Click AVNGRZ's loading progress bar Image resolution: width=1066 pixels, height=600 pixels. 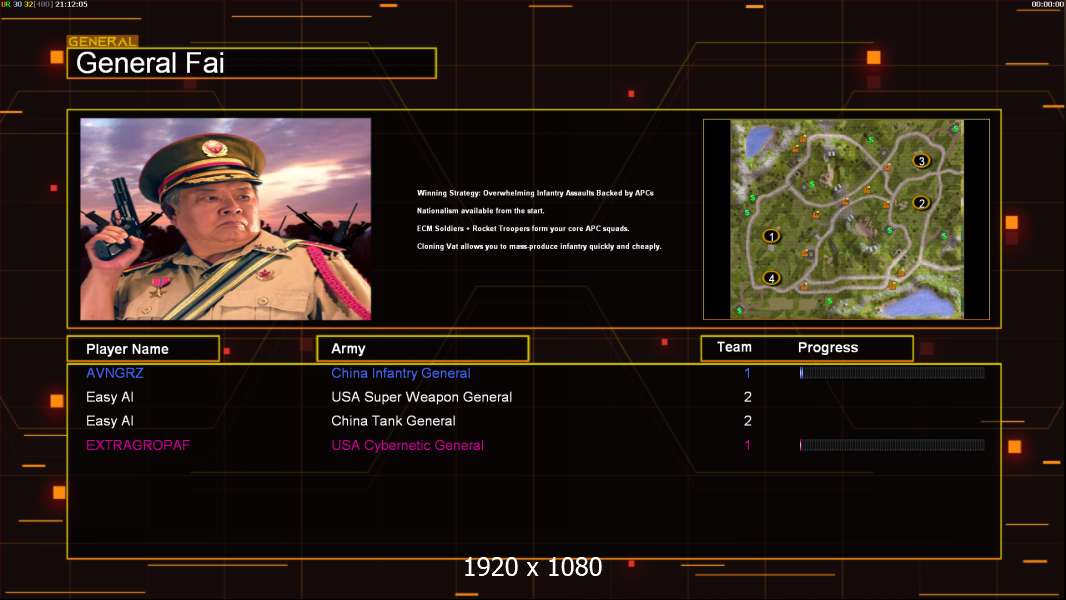(892, 372)
